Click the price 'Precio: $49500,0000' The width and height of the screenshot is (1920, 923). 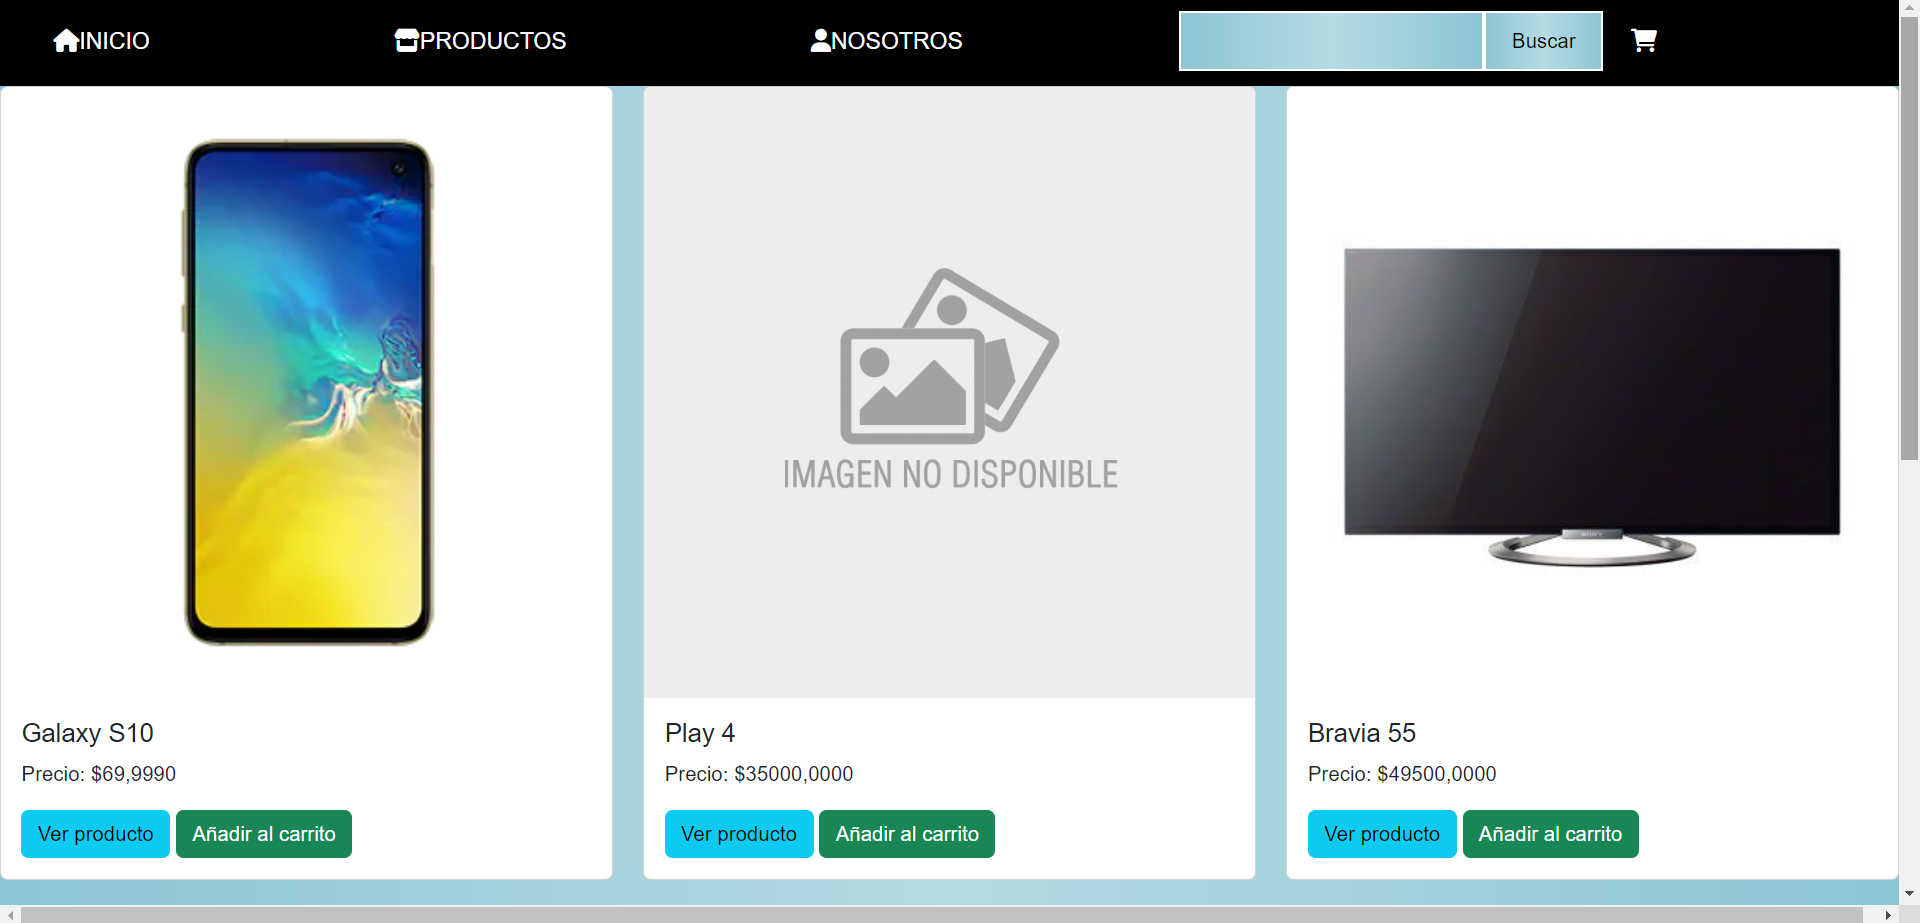tap(1402, 774)
